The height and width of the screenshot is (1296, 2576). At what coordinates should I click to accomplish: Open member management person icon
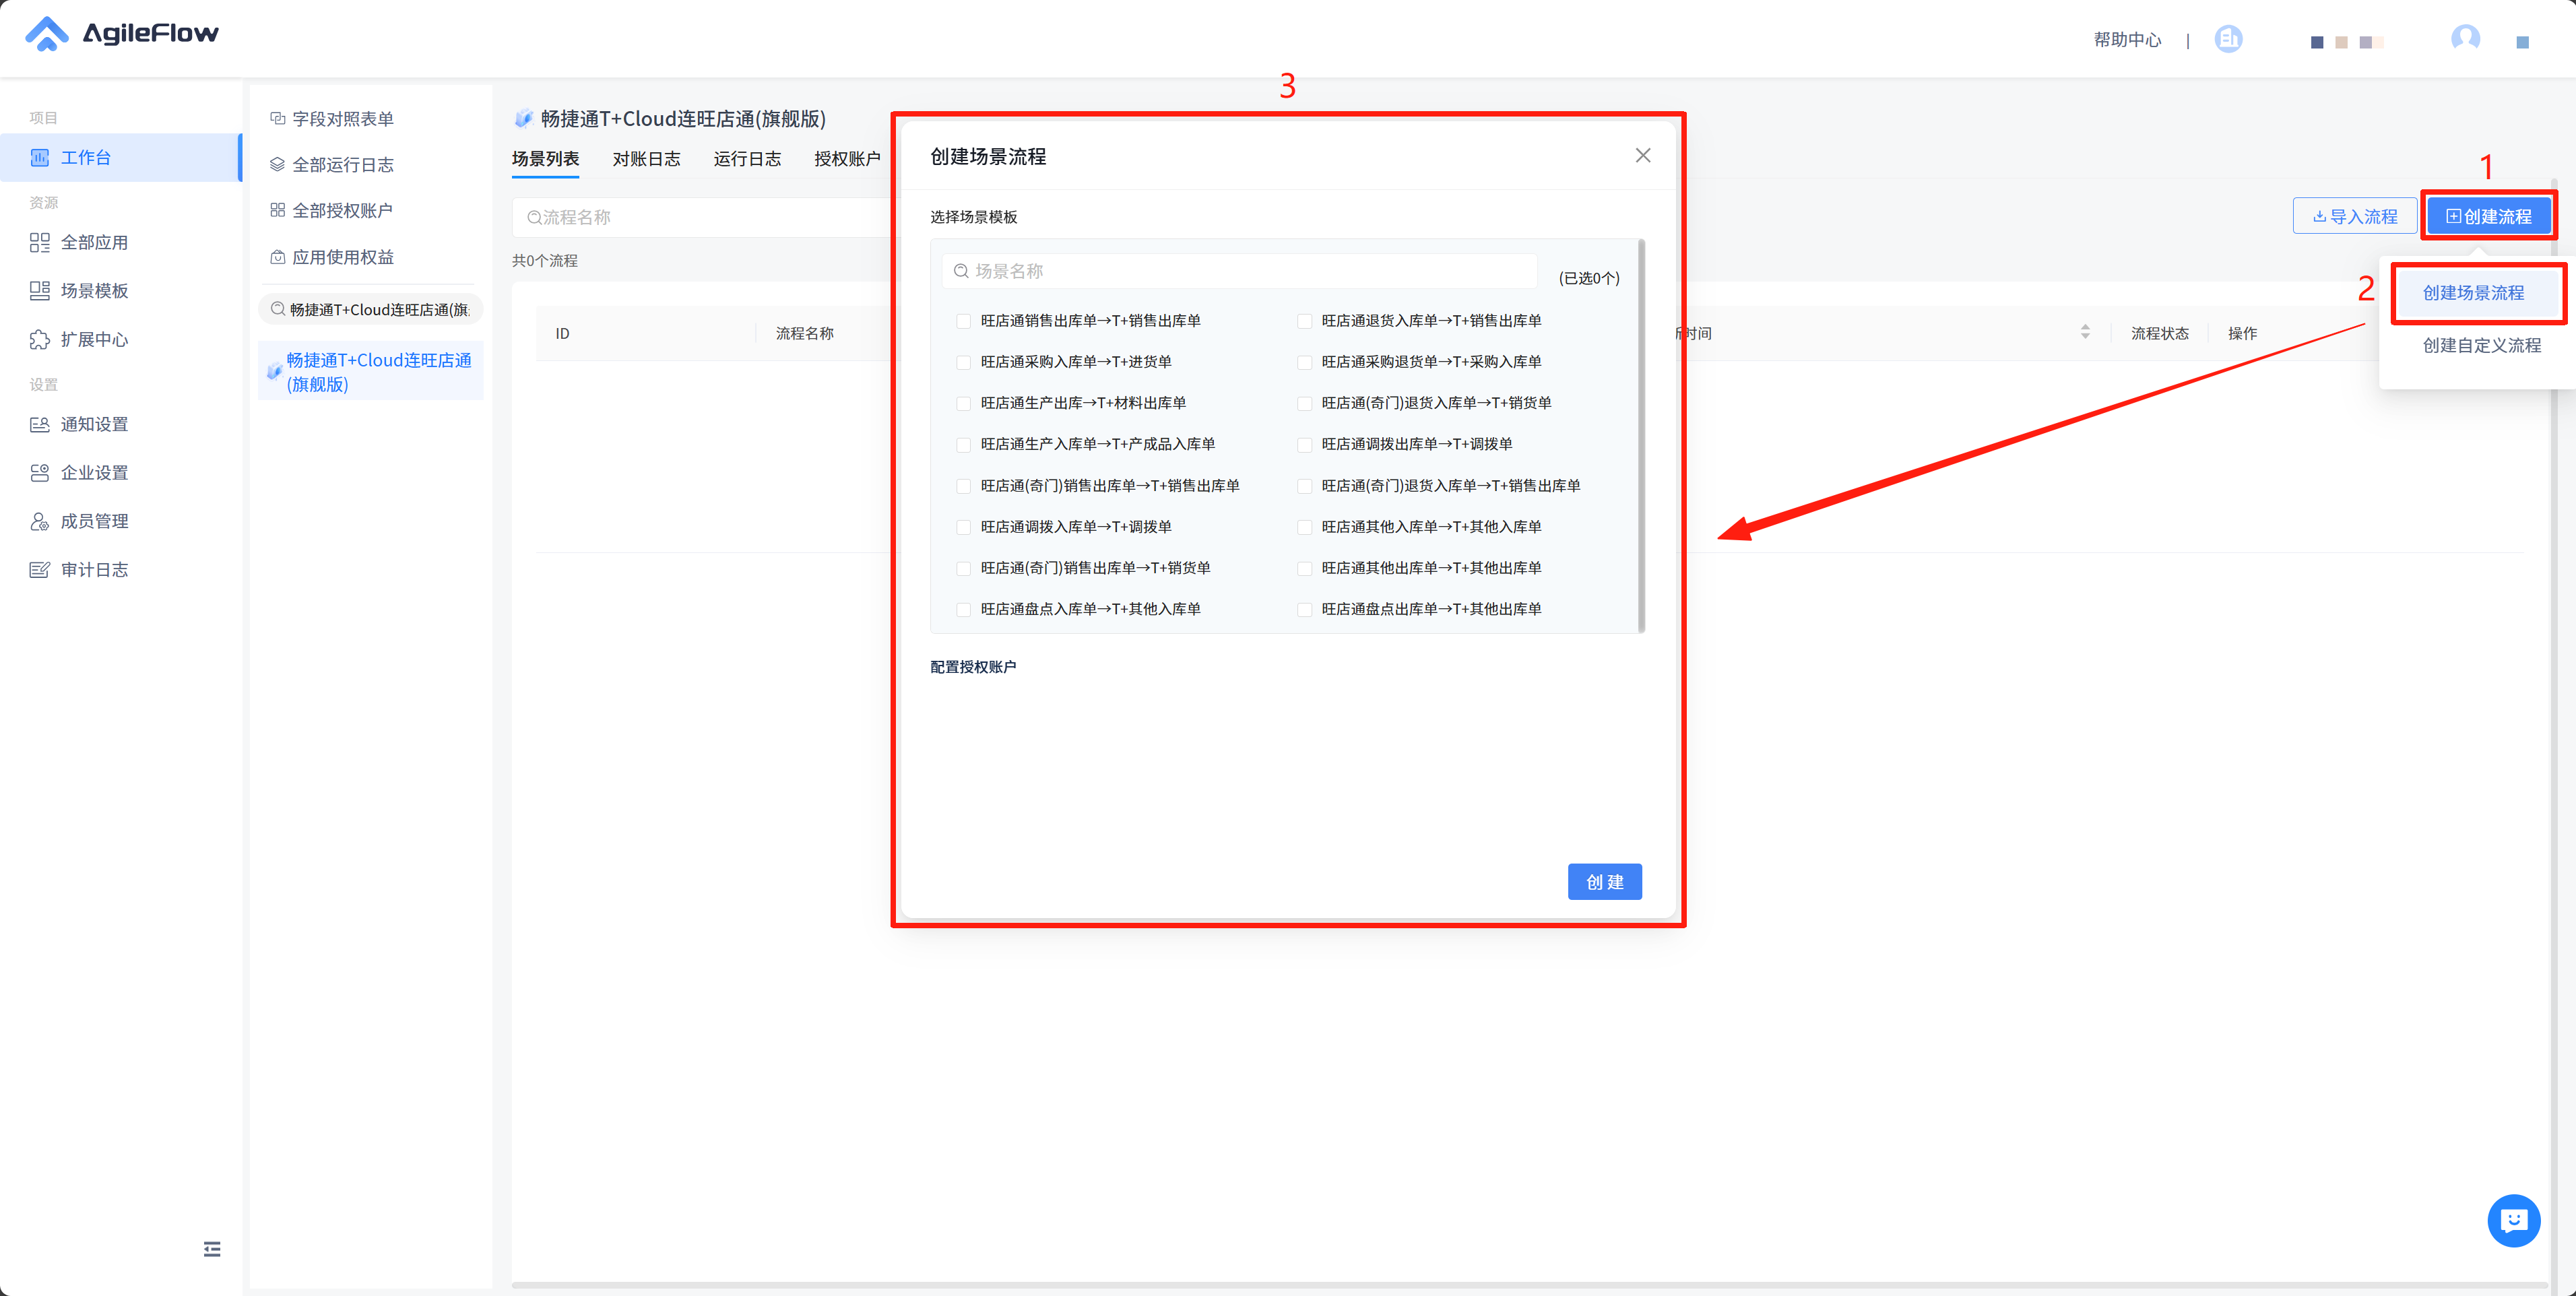coord(40,521)
